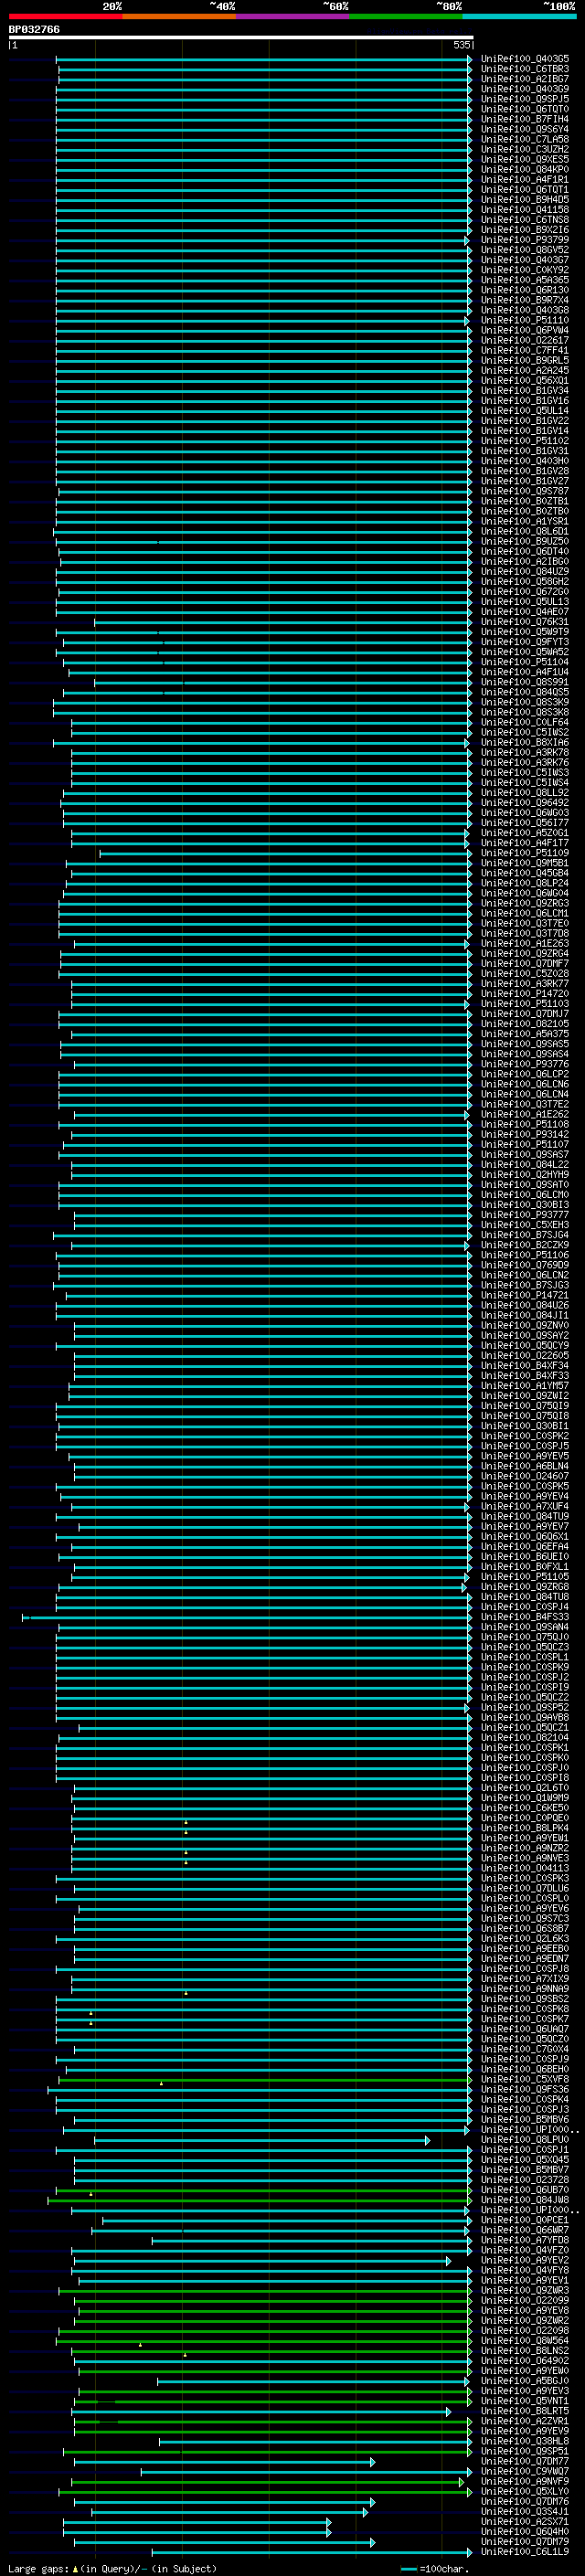Select hit UniRef100_A1YM57
The height and width of the screenshot is (2576, 585).
click(x=524, y=1386)
